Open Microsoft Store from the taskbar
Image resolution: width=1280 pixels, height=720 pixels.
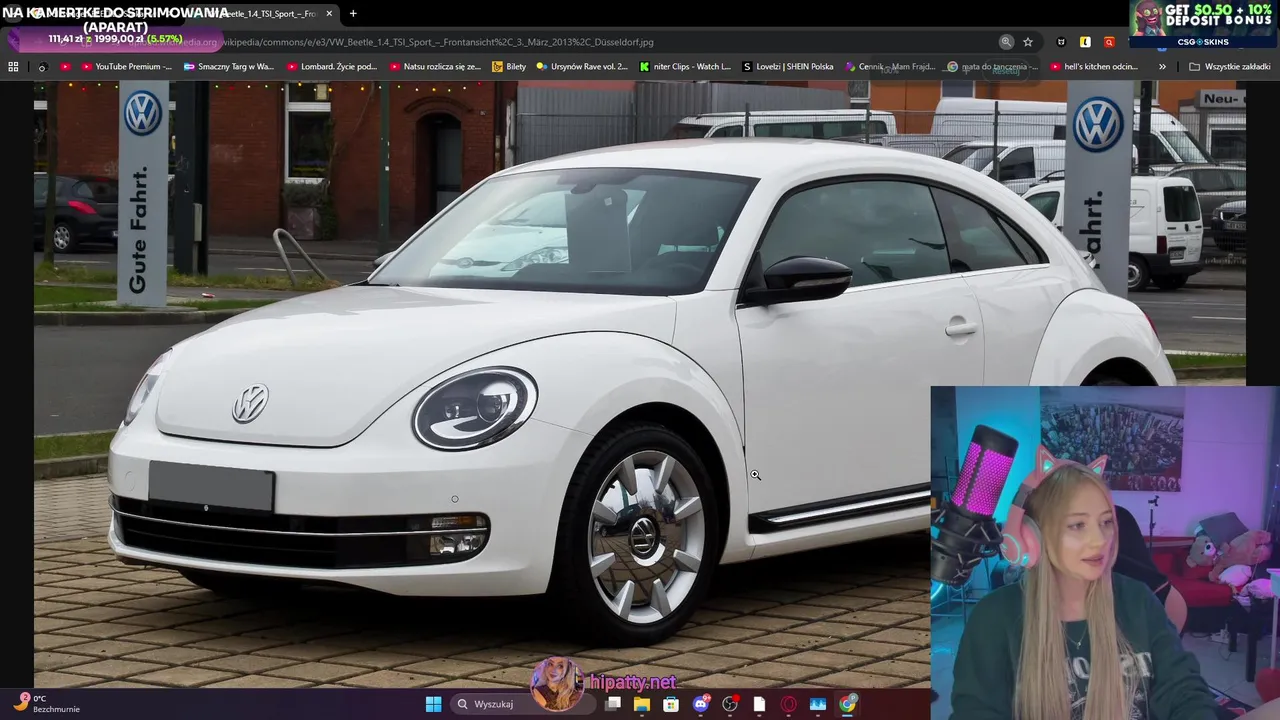671,704
